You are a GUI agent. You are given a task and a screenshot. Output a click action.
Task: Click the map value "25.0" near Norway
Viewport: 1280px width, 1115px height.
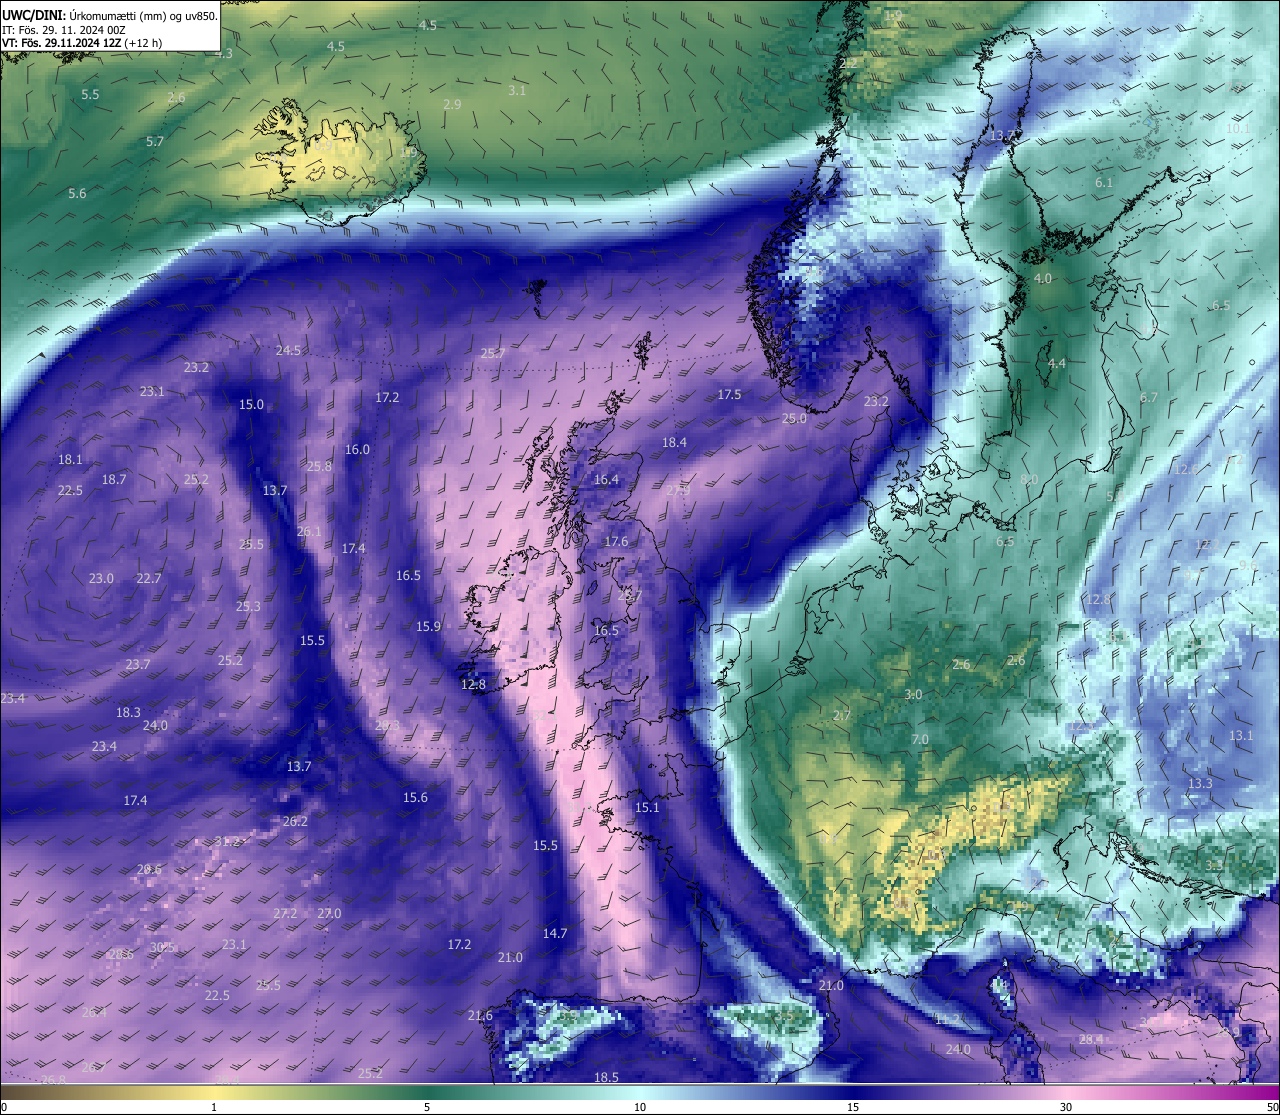tap(794, 419)
